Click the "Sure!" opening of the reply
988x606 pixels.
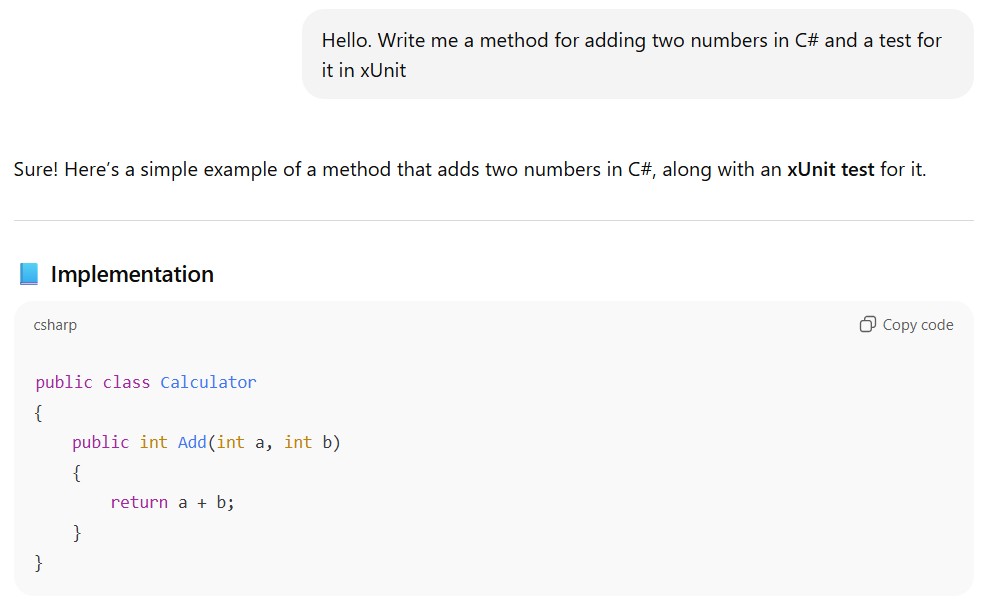36,169
